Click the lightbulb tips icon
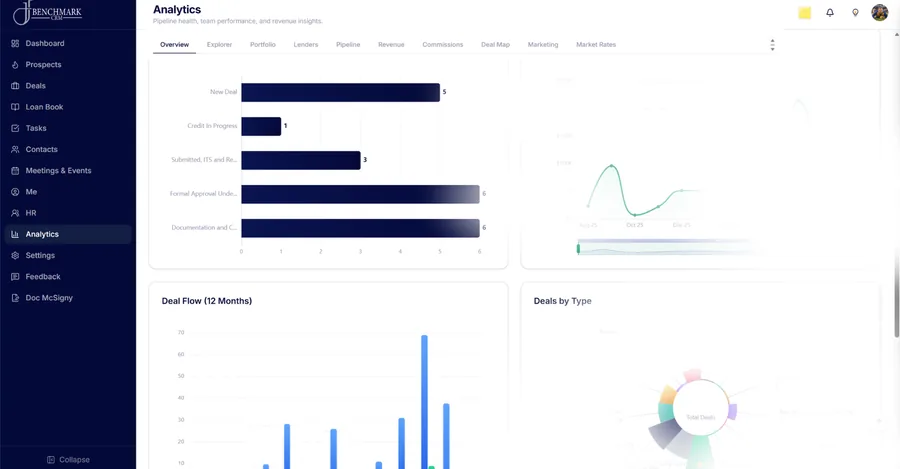The image size is (900, 469). [855, 13]
